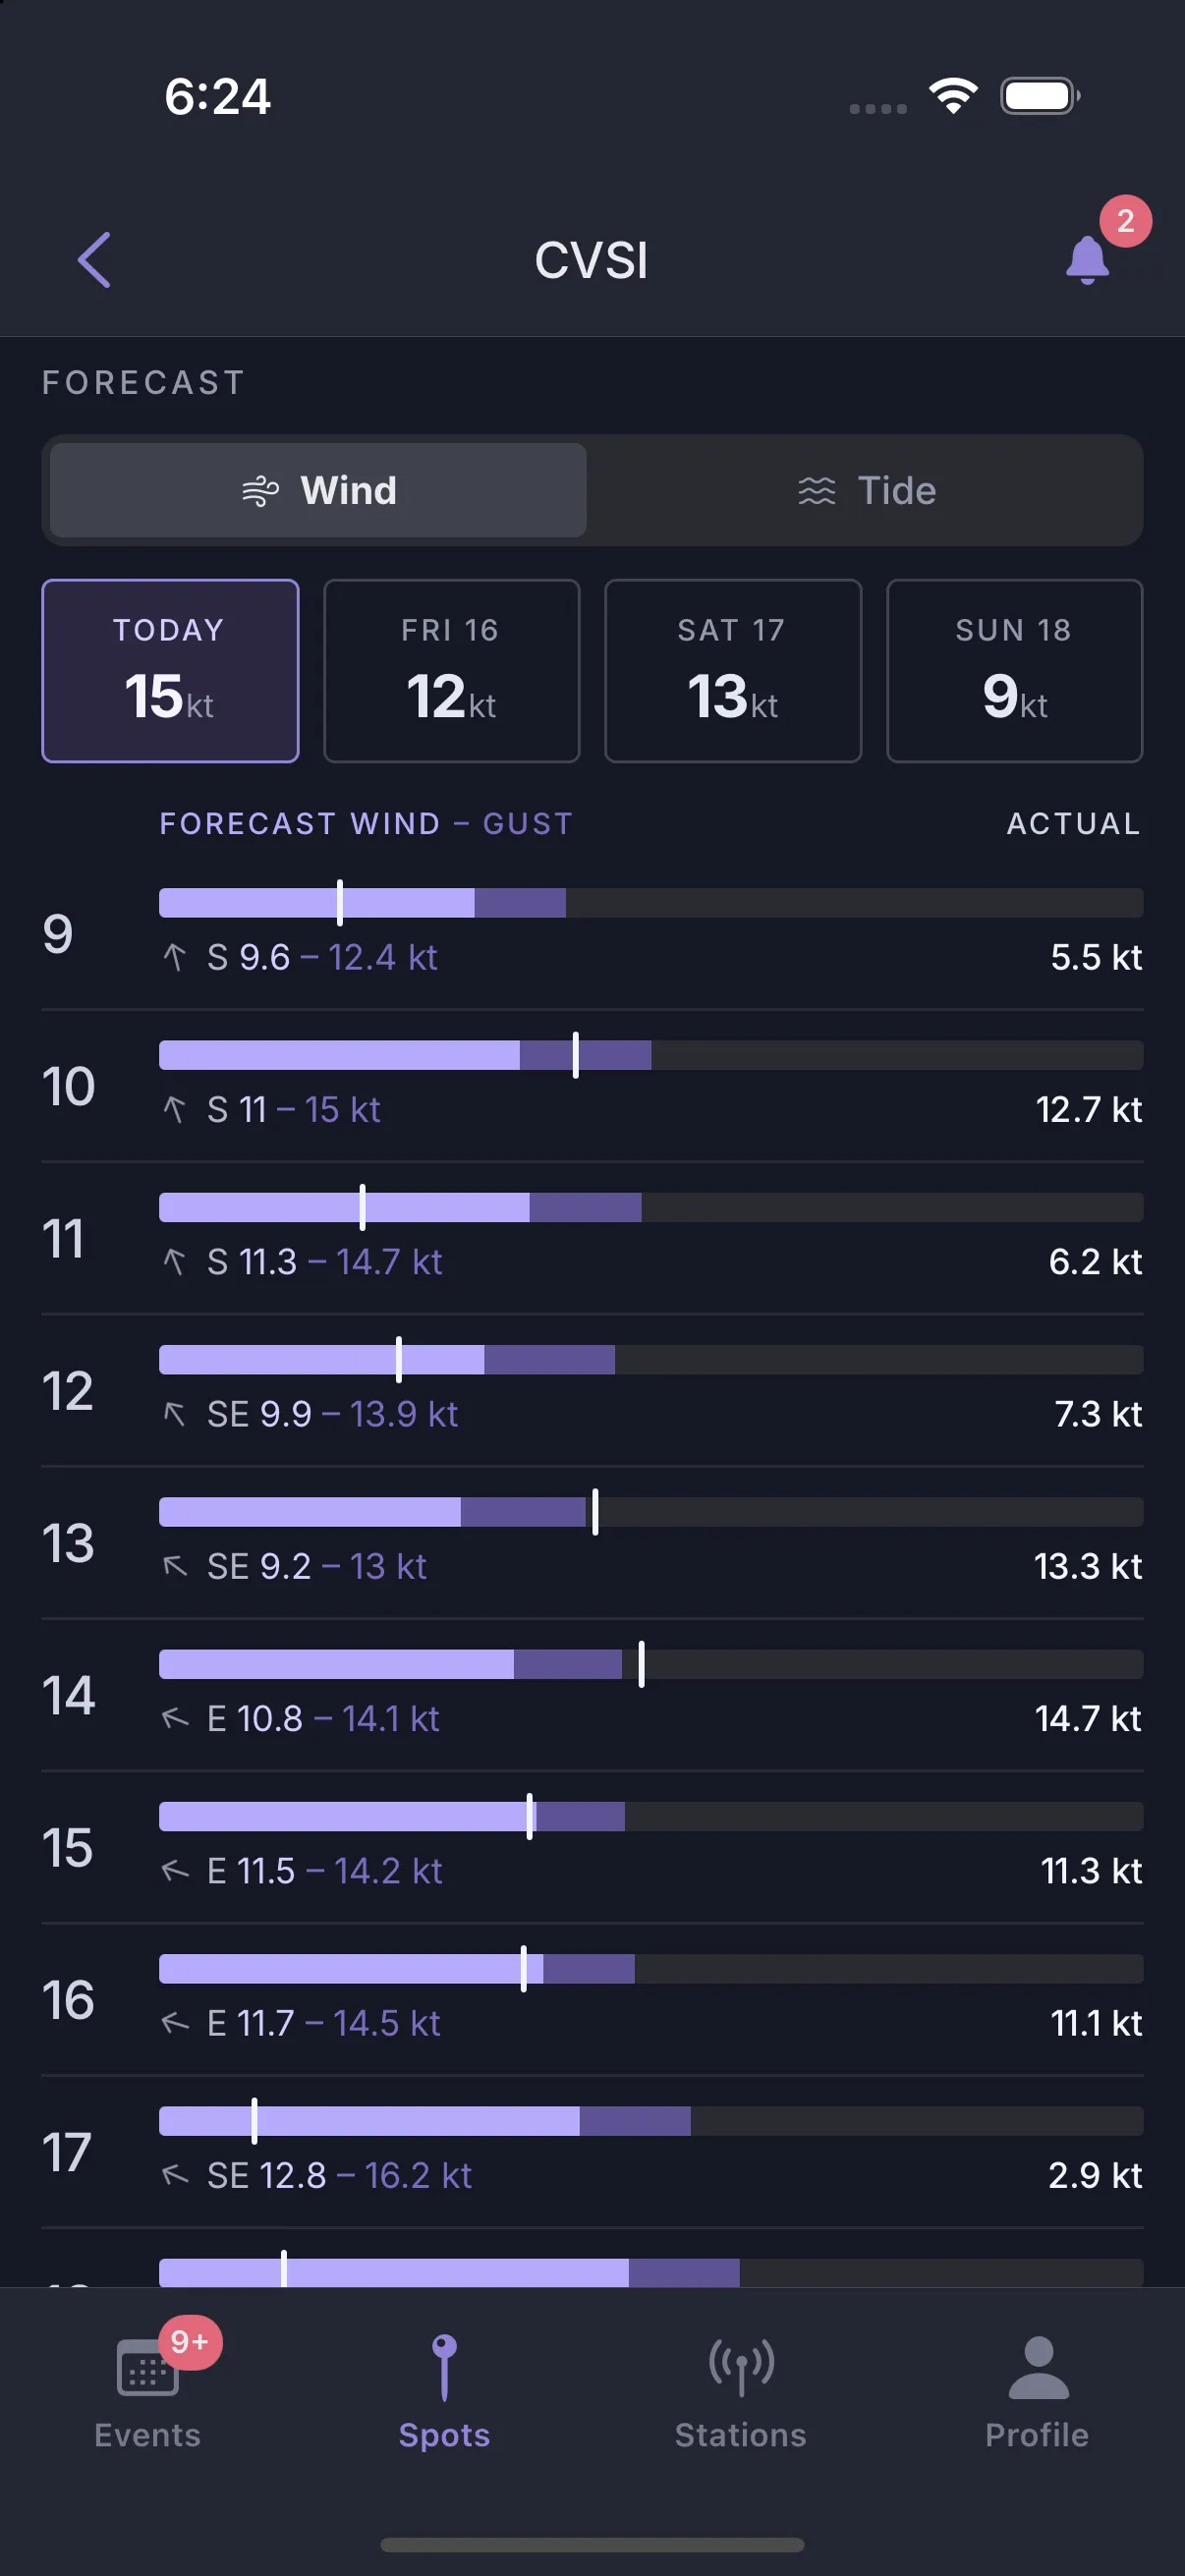
Task: Tap the back chevron arrow
Action: (94, 260)
